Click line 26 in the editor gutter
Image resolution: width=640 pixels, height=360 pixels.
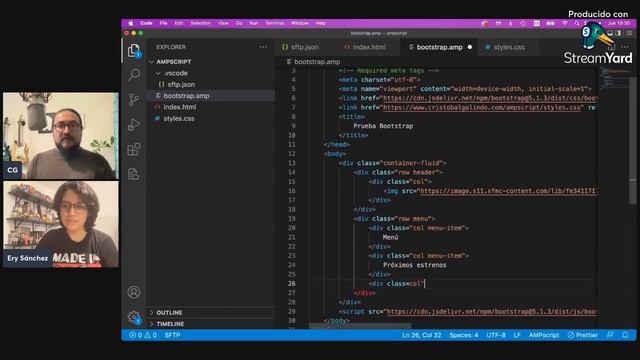(x=291, y=283)
